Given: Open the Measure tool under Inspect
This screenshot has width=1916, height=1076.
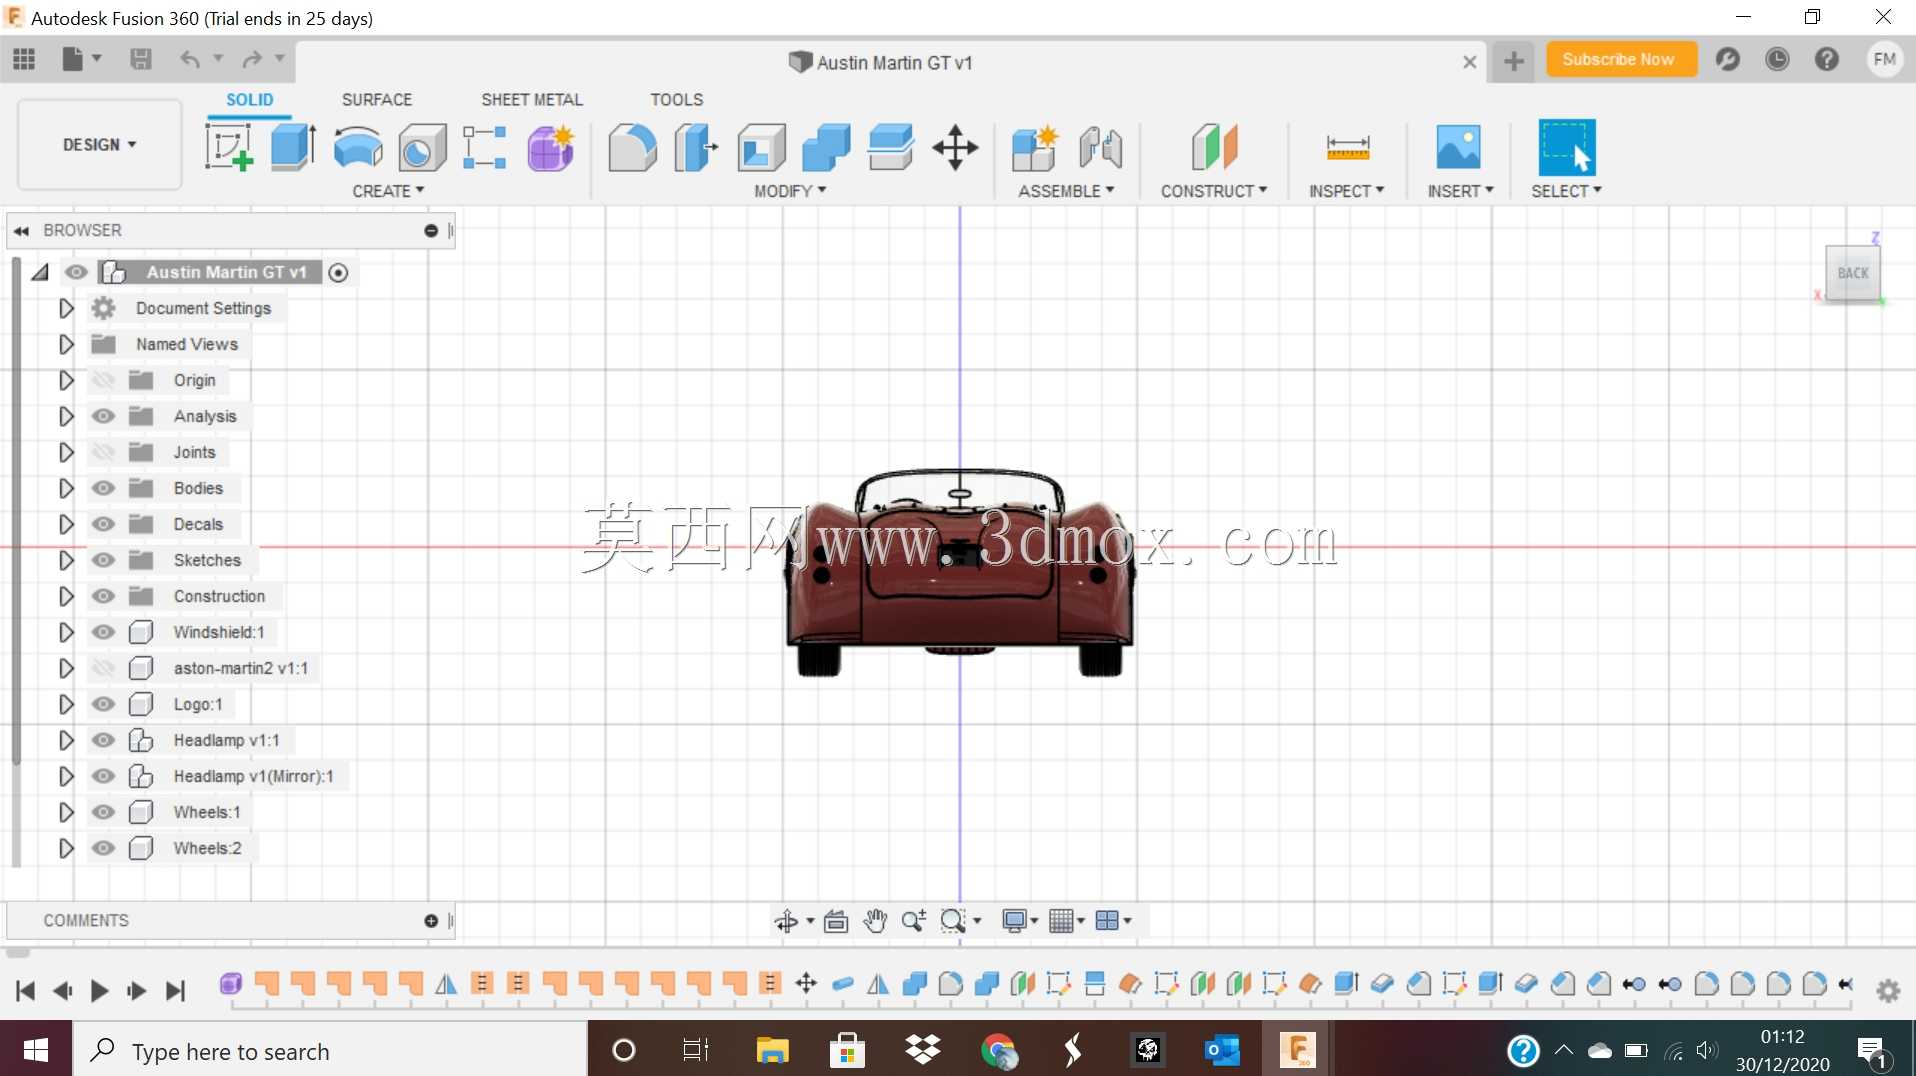Looking at the screenshot, I should (1347, 147).
